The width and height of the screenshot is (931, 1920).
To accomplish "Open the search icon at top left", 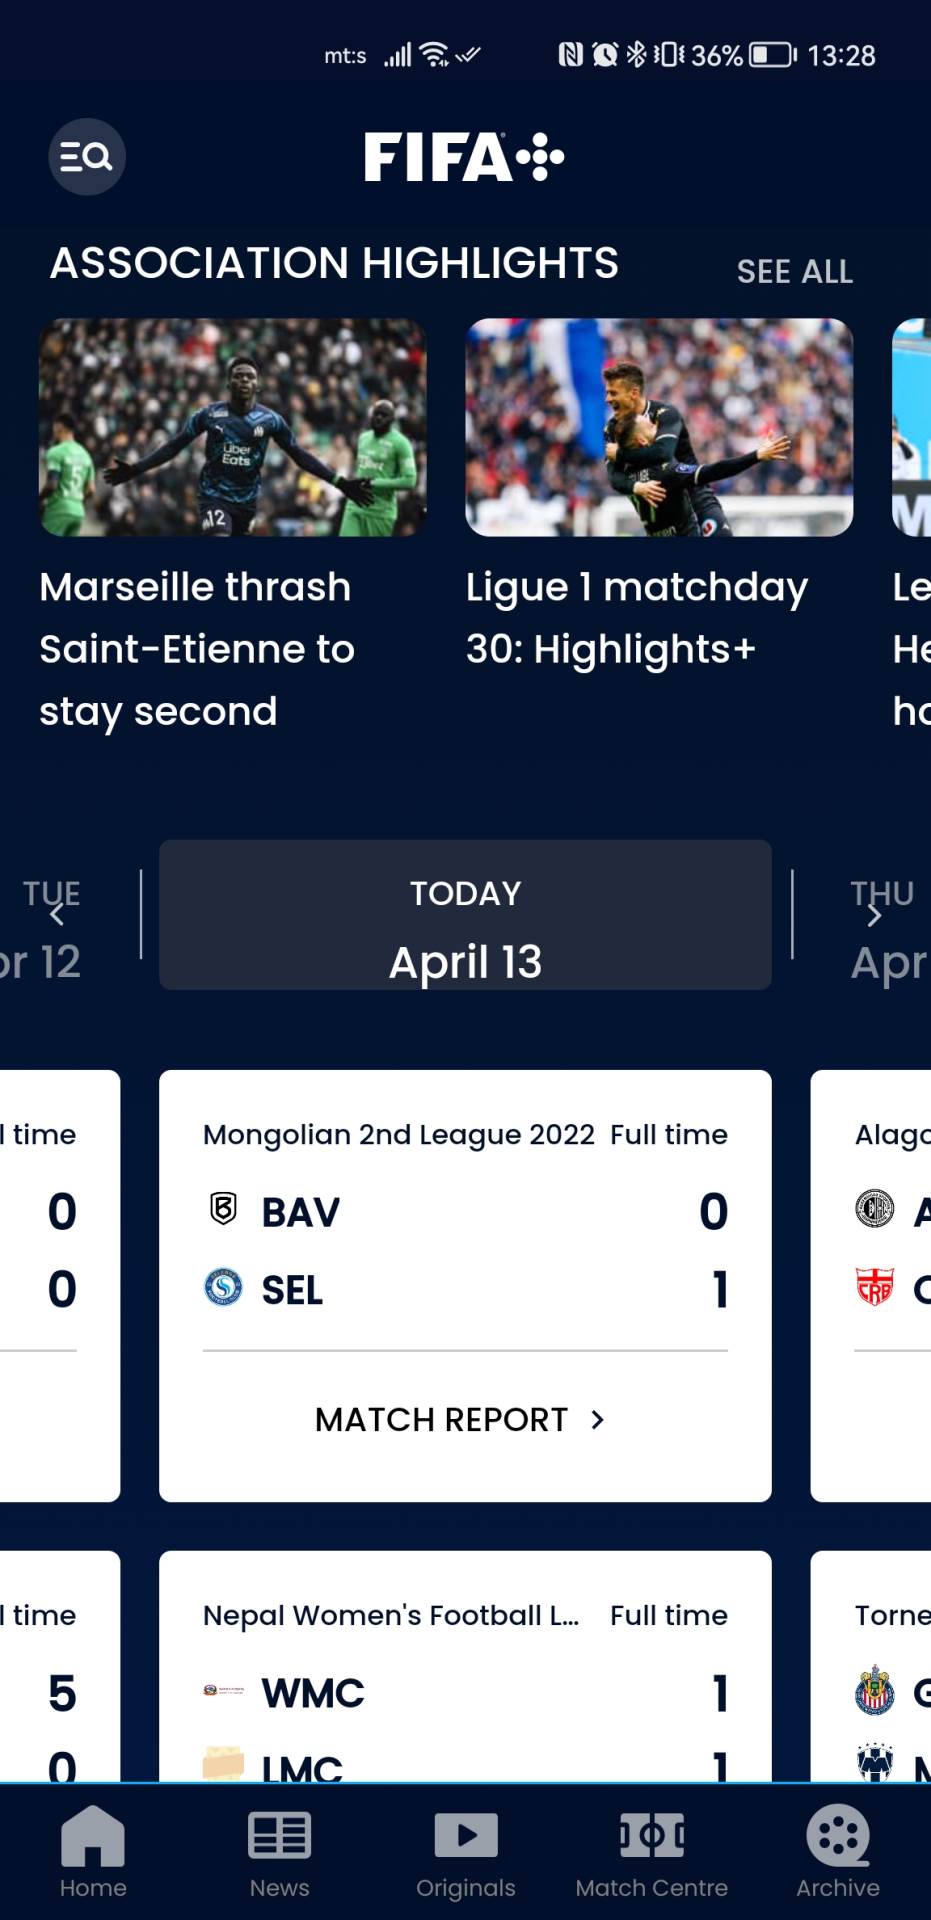I will [x=86, y=156].
